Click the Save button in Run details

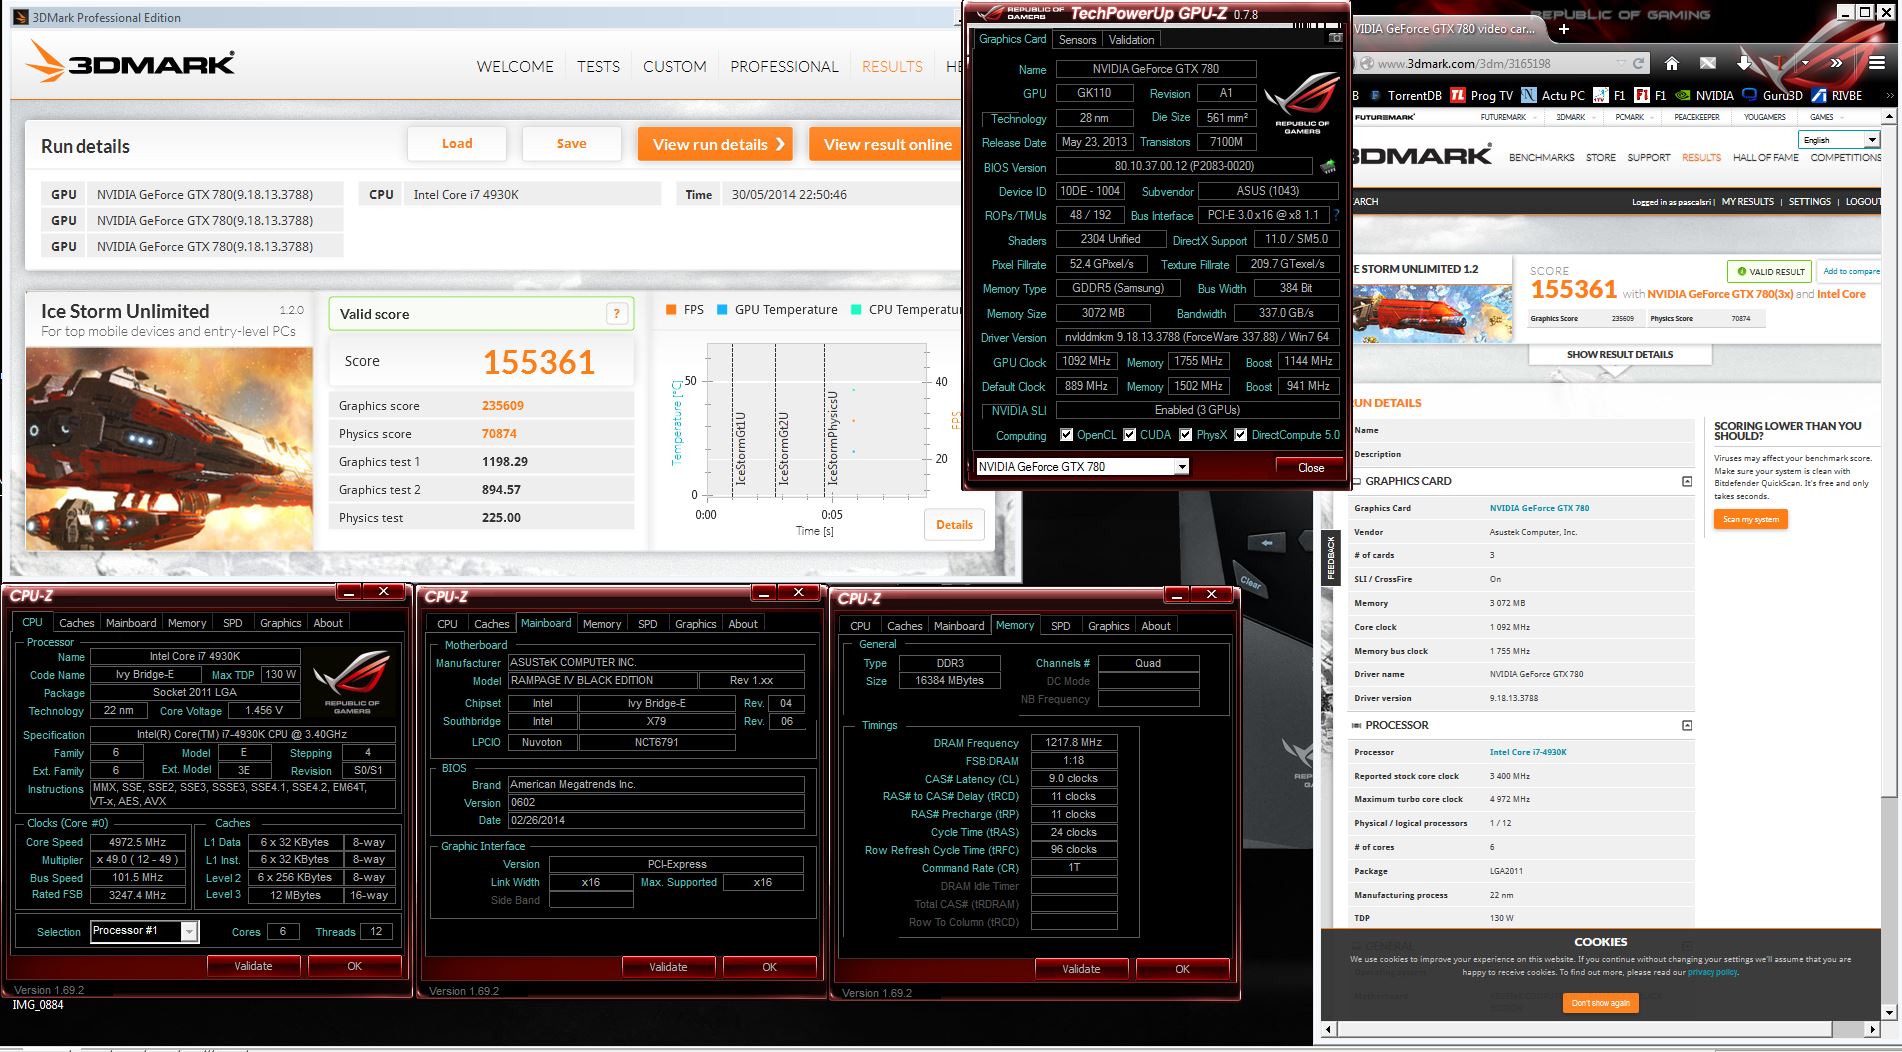[x=571, y=143]
